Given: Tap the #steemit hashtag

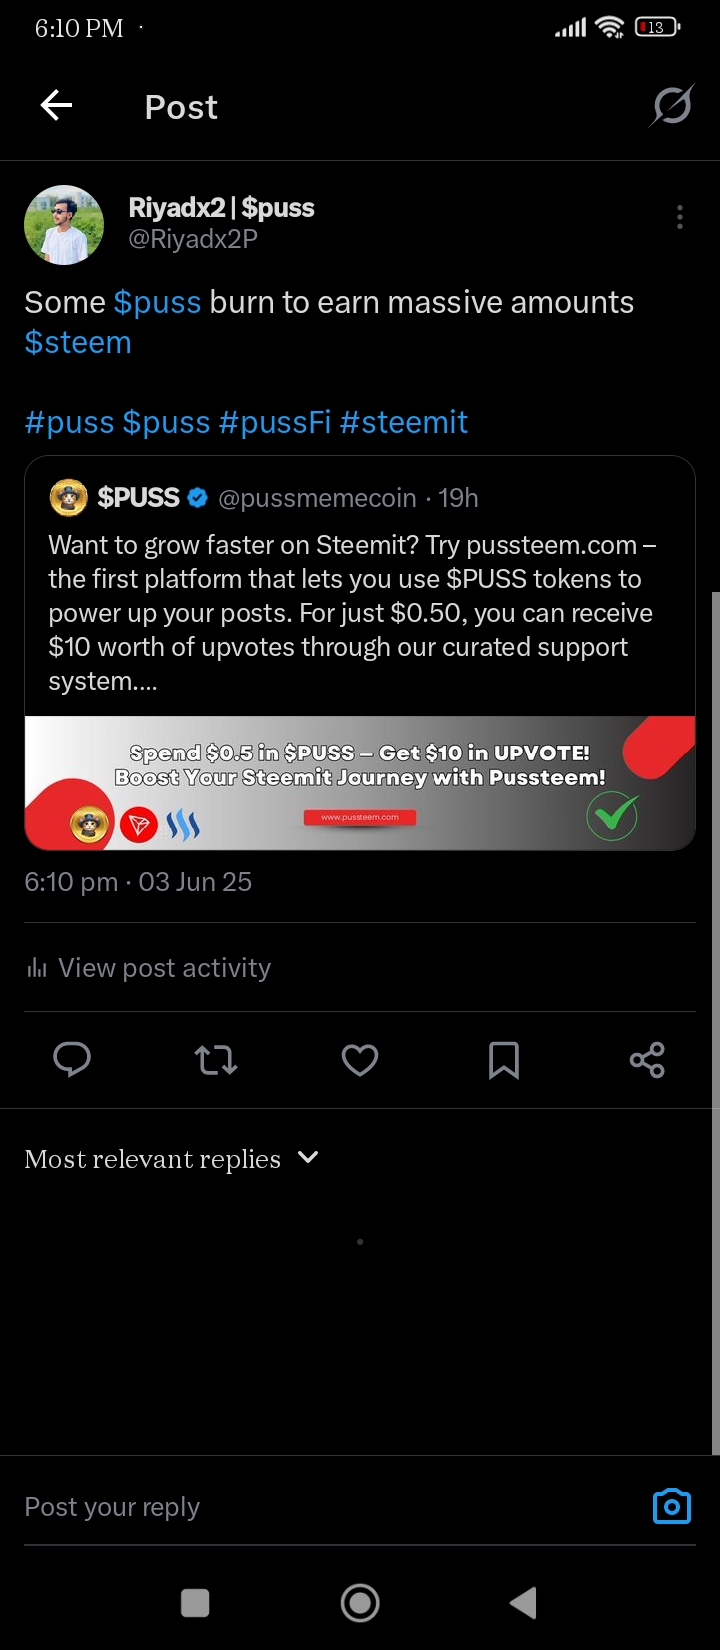Looking at the screenshot, I should [x=404, y=422].
